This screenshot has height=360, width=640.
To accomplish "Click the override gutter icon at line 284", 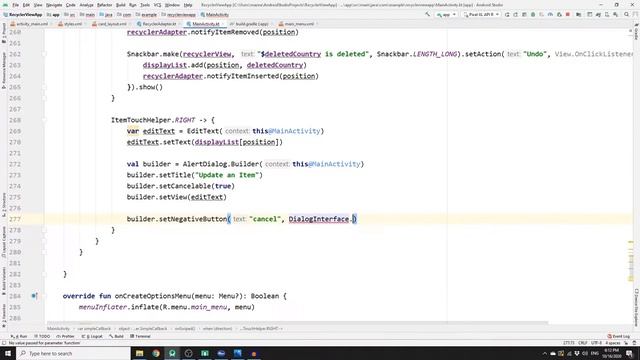I will pyautogui.click(x=34, y=296).
